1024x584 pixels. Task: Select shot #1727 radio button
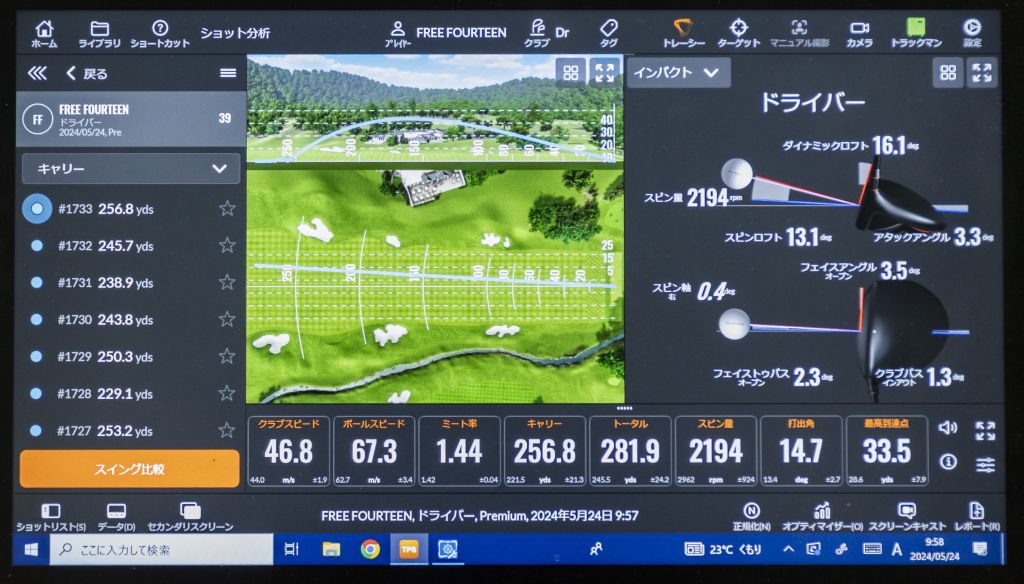click(x=37, y=430)
